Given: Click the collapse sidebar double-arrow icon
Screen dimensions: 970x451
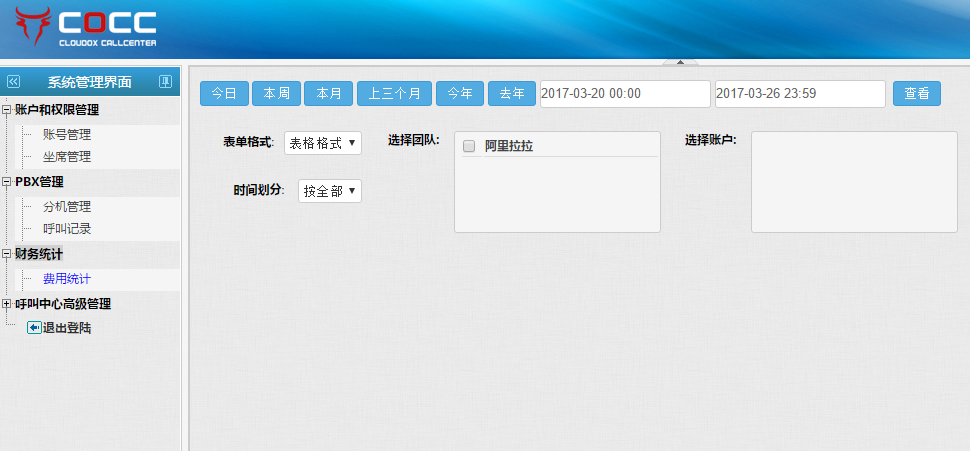Looking at the screenshot, I should click(x=13, y=82).
